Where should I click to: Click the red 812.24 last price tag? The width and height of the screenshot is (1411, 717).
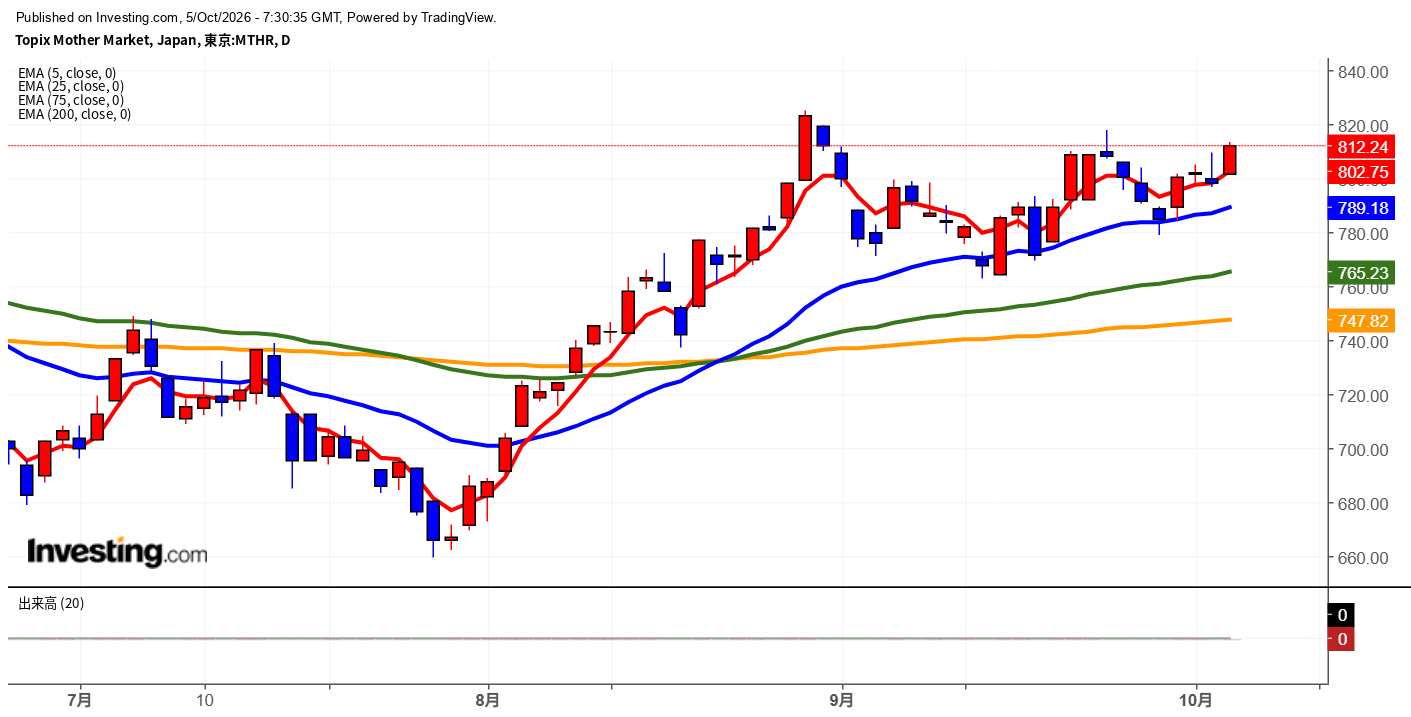1362,147
